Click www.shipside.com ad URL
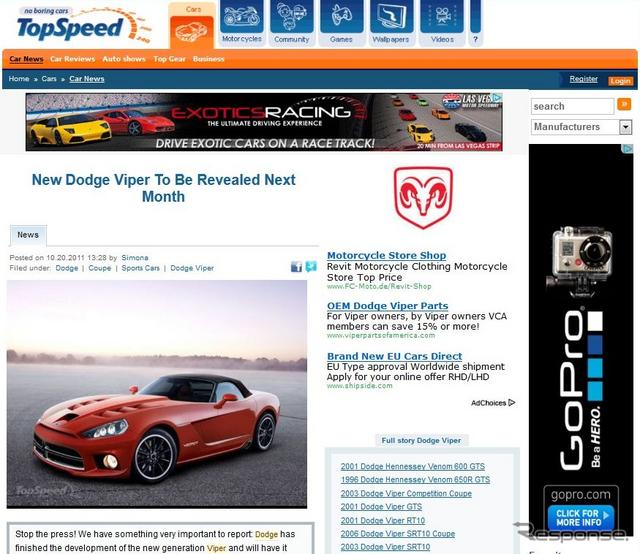640x554 pixels. click(x=360, y=386)
